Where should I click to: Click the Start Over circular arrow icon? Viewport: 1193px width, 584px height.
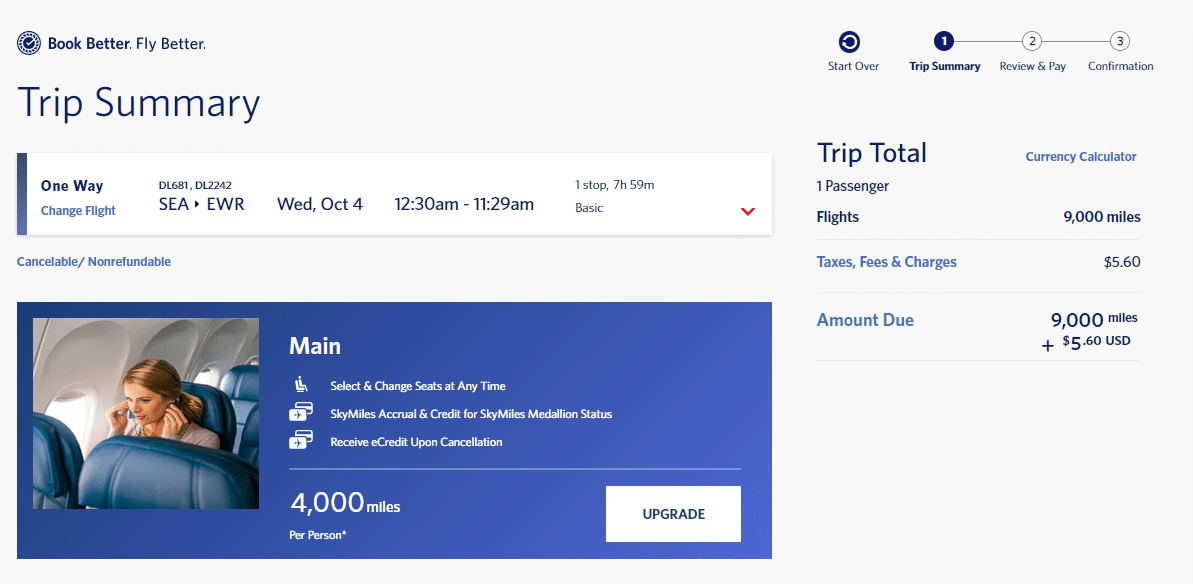(x=849, y=42)
